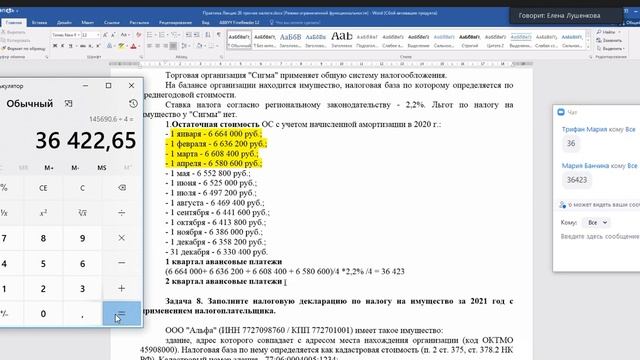Click paragraph shading color button
Screen dimensions: 640x360
(x=199, y=46)
